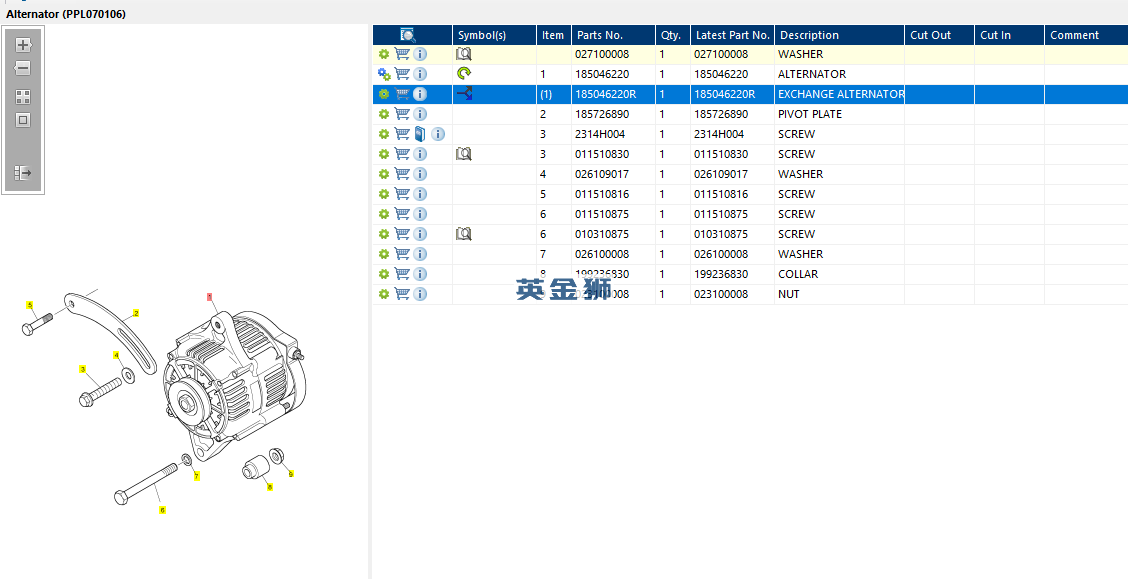Add WASHER 026109017 to cart
This screenshot has height=579, width=1128.
(x=402, y=173)
